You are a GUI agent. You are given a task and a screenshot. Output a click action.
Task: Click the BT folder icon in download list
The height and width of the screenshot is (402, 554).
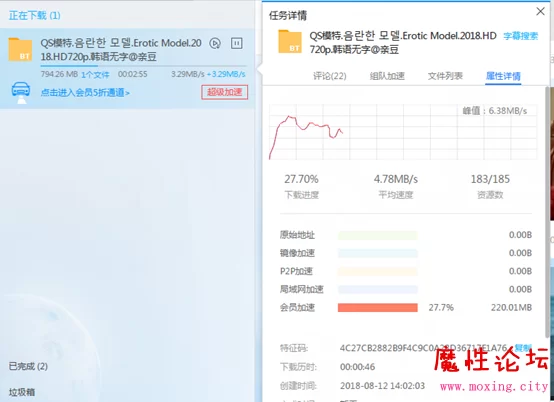click(x=20, y=50)
